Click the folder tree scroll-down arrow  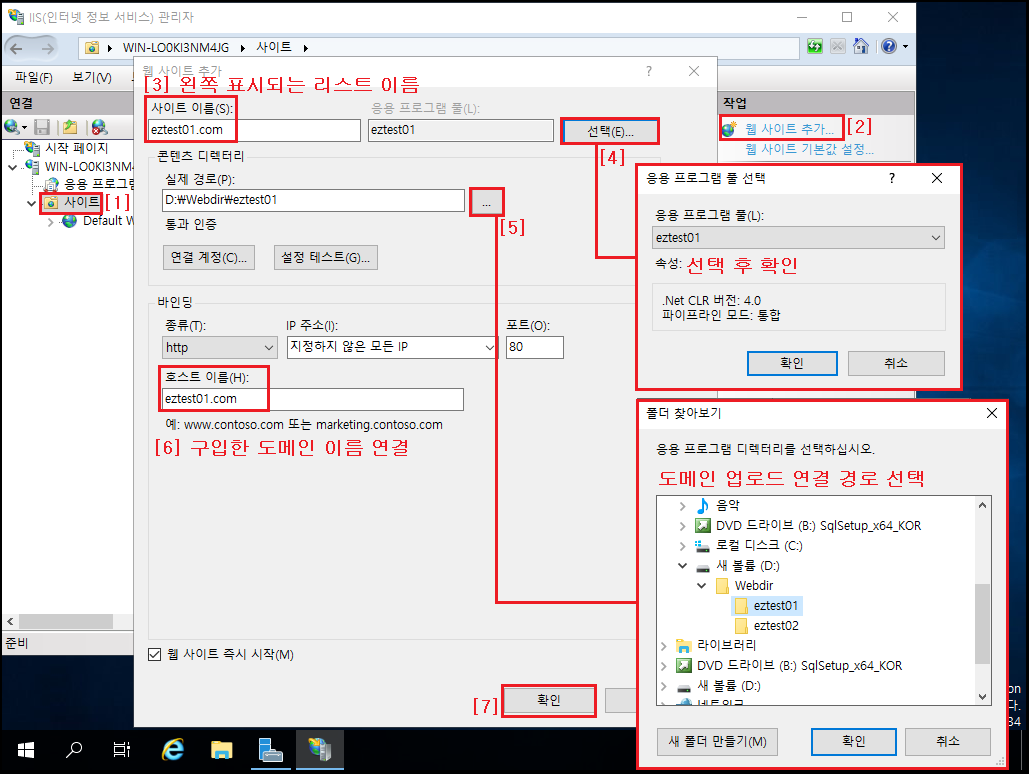pos(982,697)
